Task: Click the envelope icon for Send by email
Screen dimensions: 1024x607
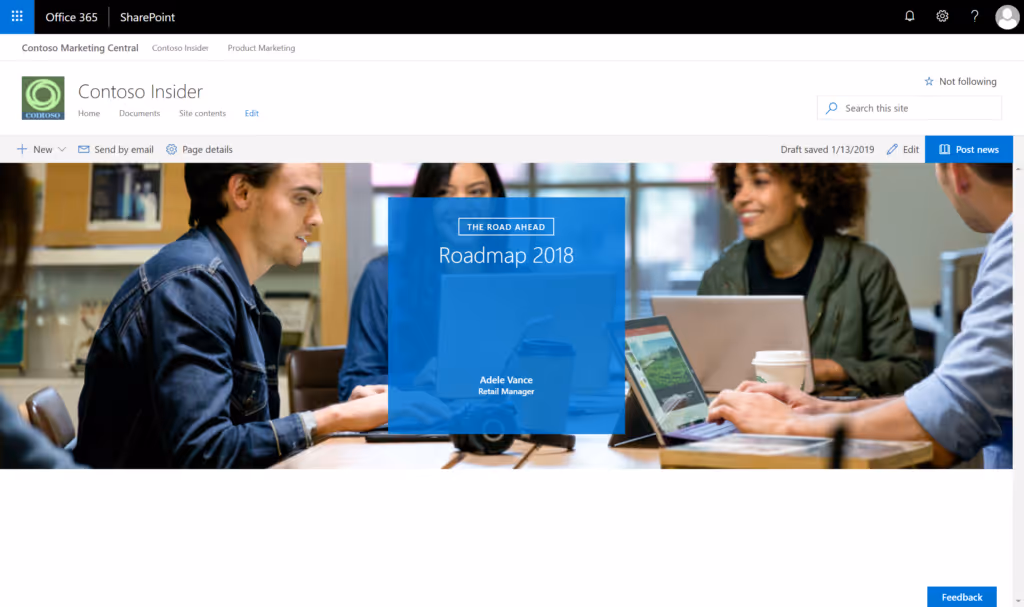Action: point(84,149)
